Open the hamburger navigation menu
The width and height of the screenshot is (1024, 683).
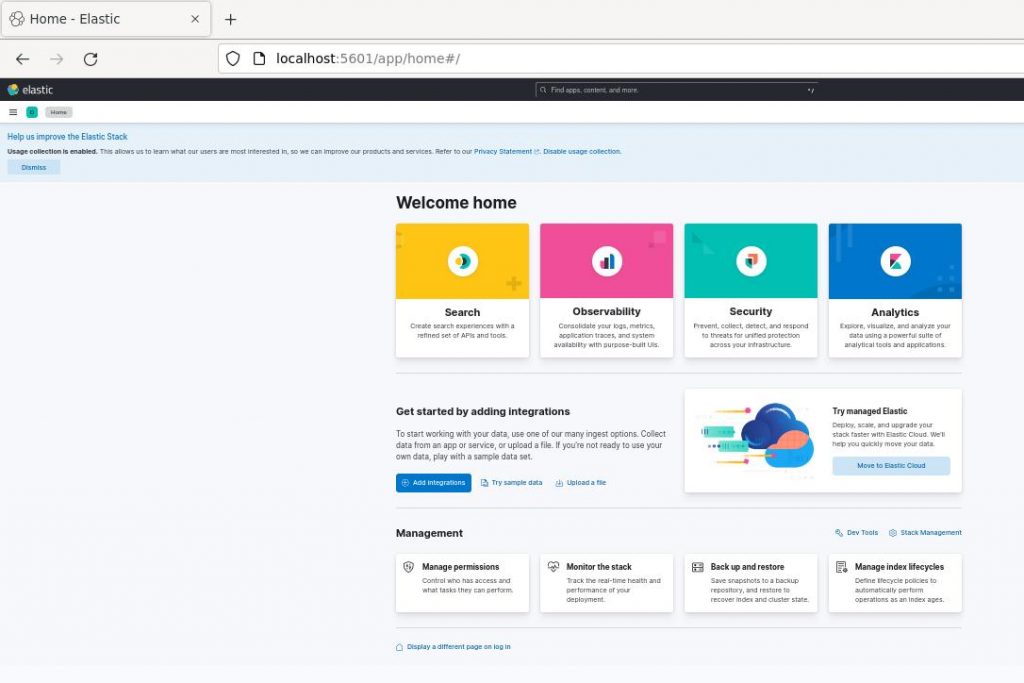coord(13,112)
